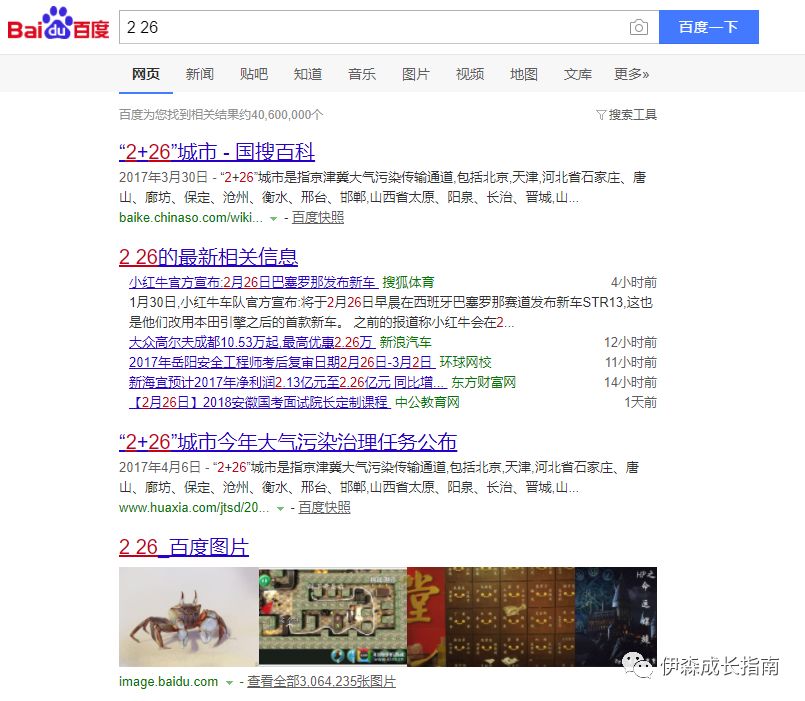Open the red 堂 image thumbnail
Image resolution: width=805 pixels, height=701 pixels.
coord(426,617)
